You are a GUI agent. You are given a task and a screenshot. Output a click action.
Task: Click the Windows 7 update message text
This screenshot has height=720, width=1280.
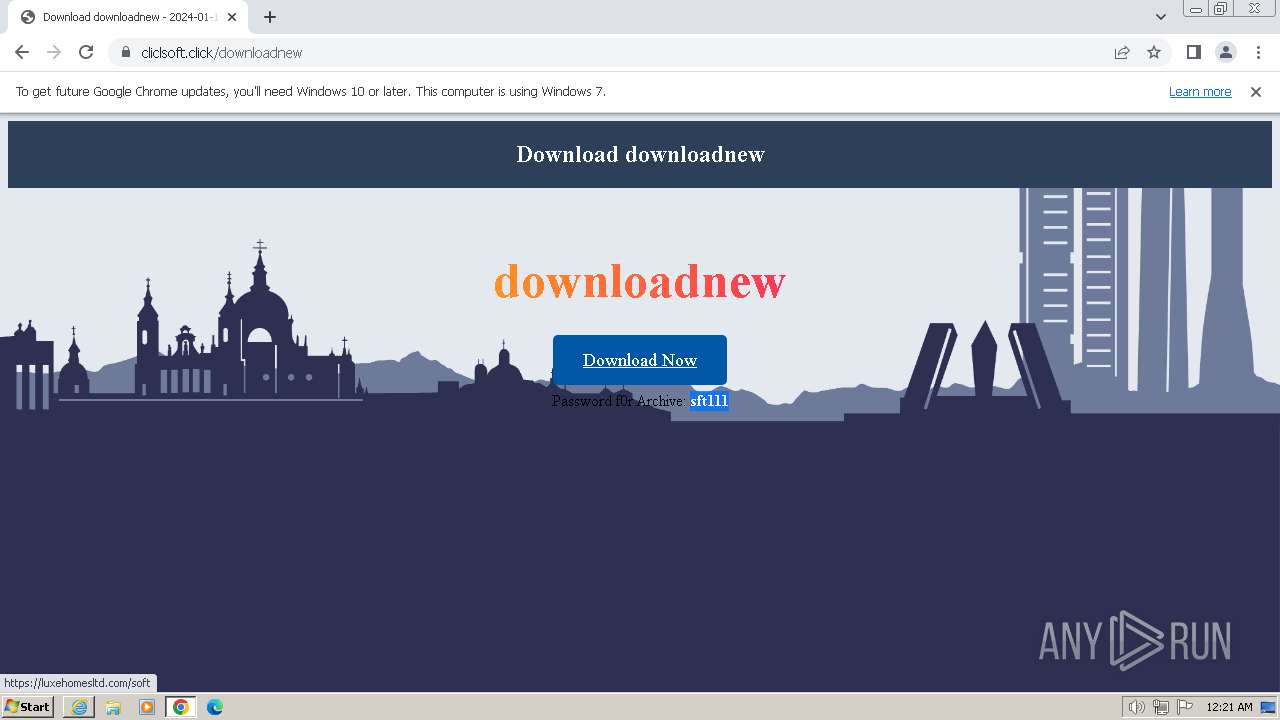[311, 92]
